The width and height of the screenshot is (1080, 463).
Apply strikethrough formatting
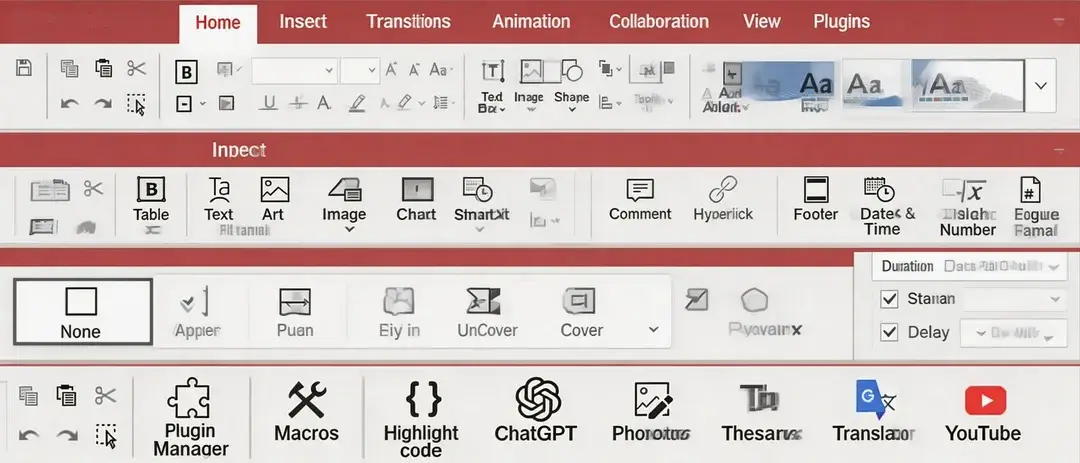point(298,103)
